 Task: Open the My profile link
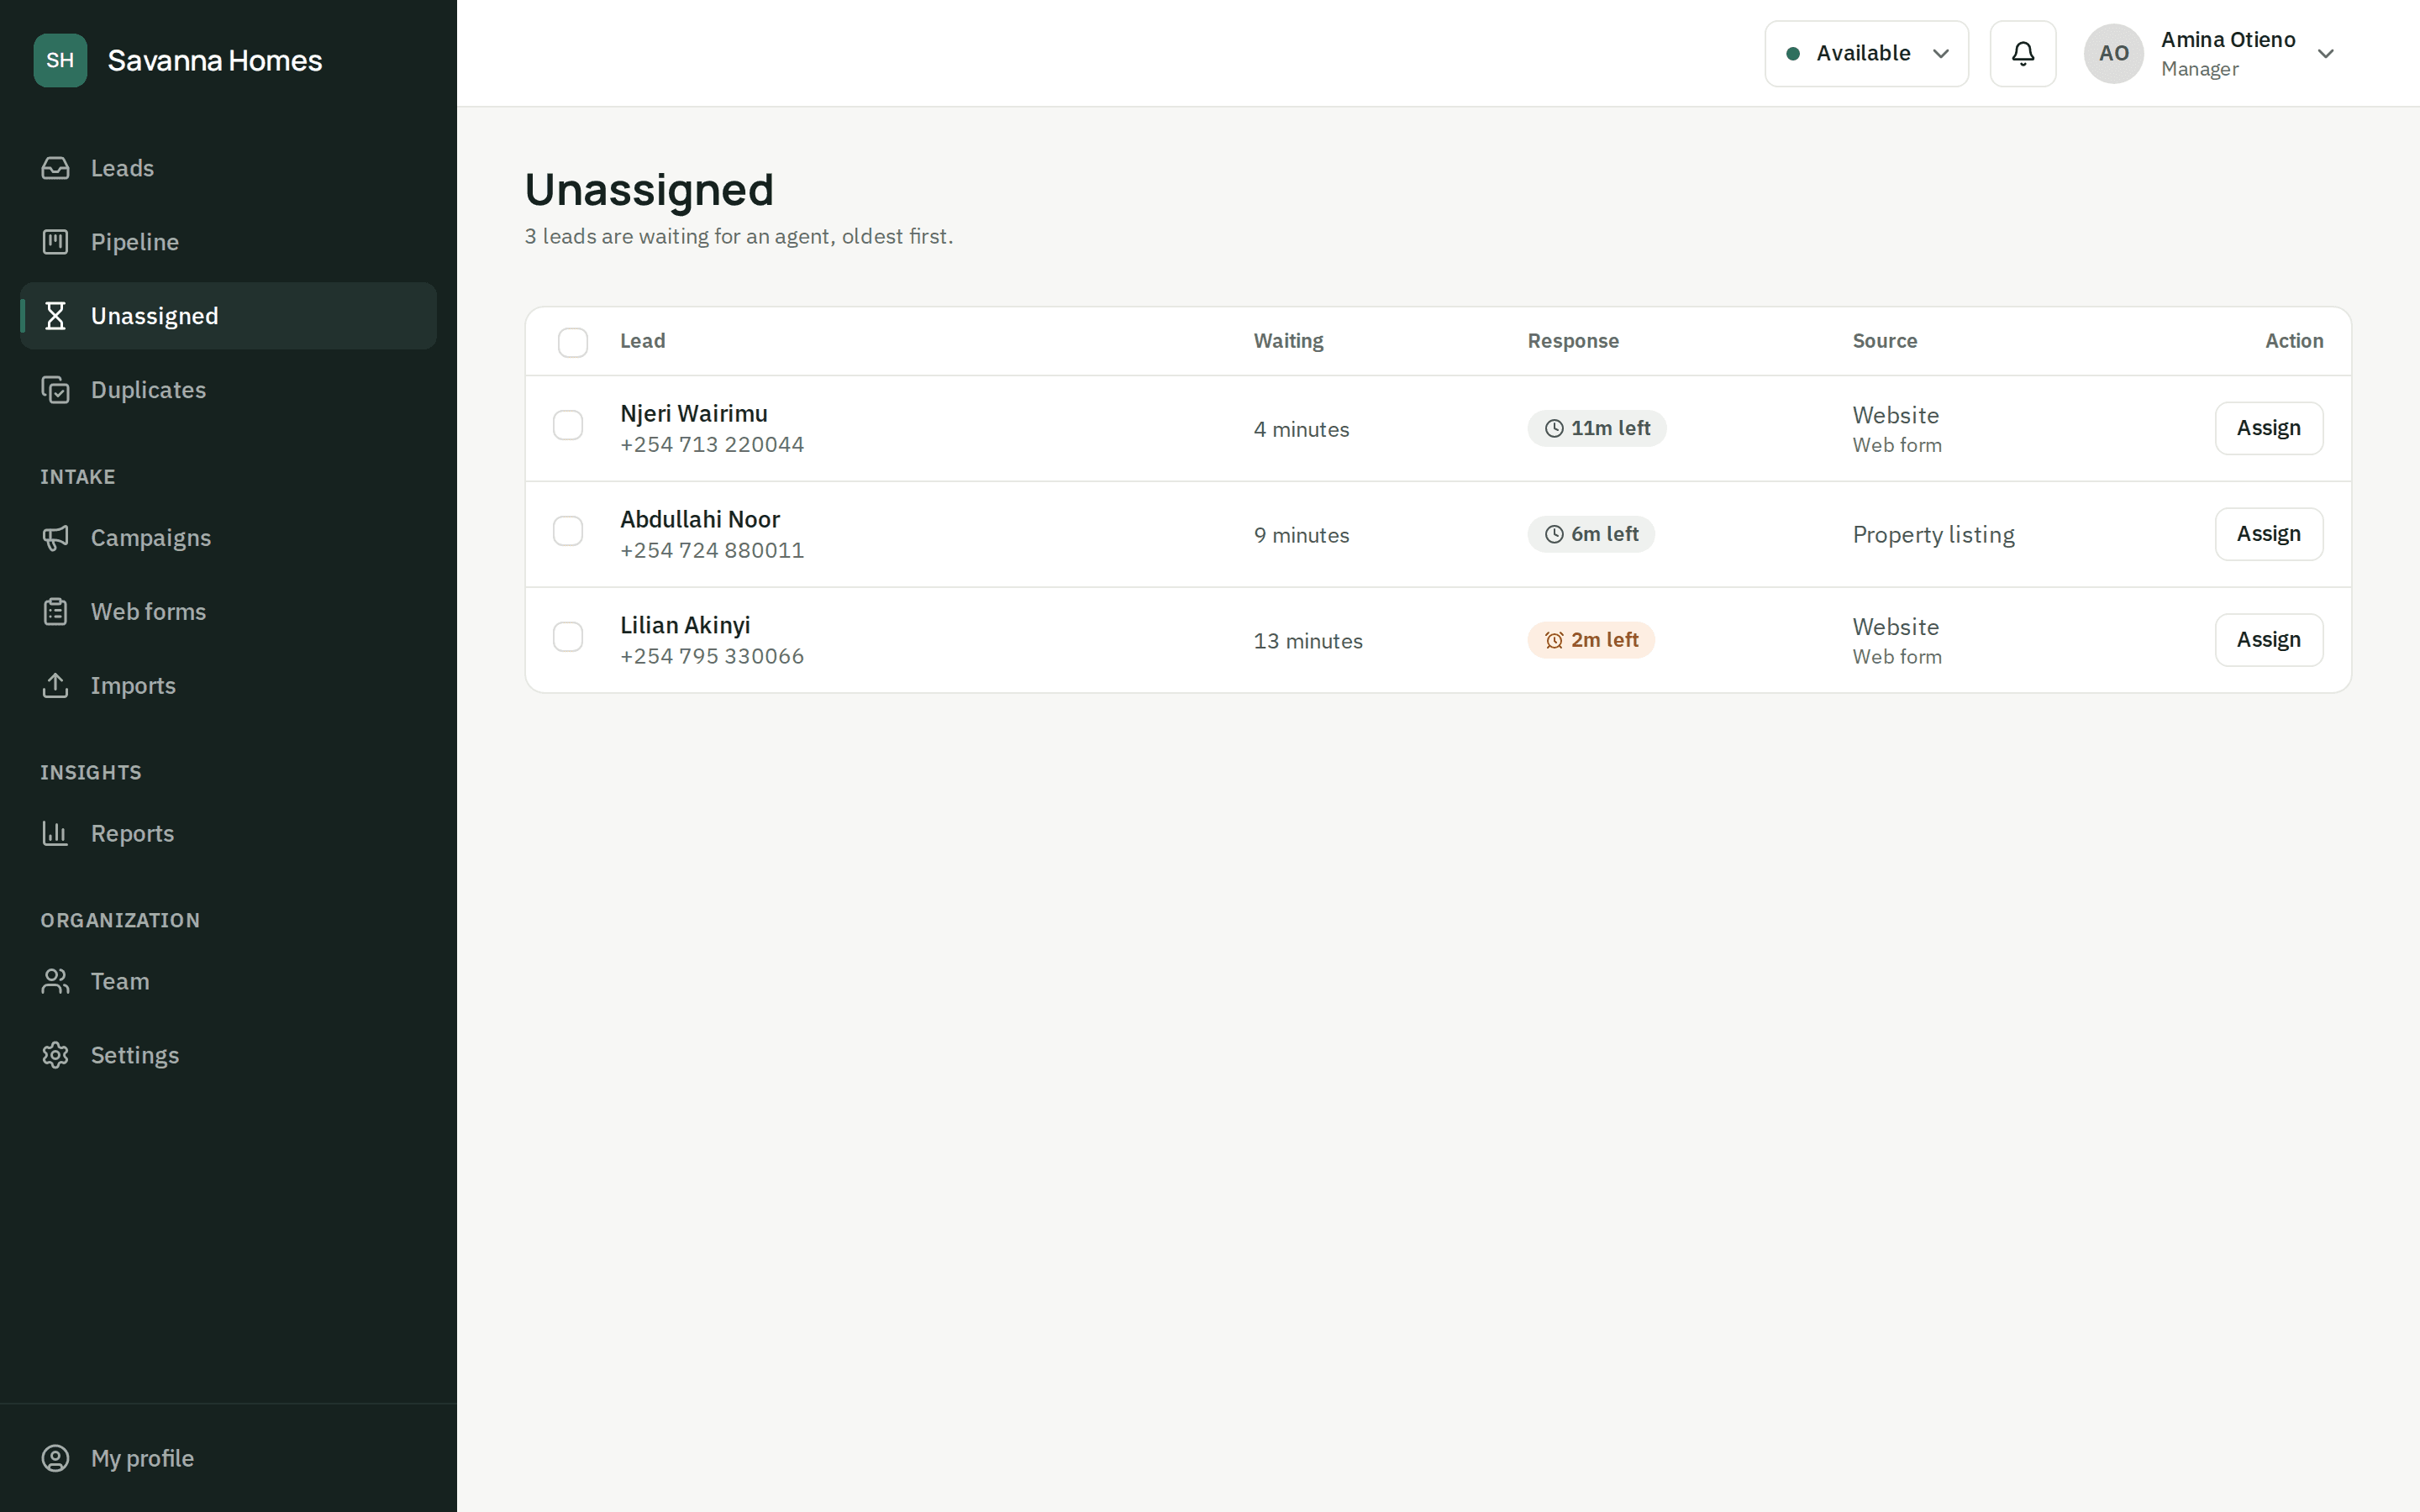click(x=228, y=1459)
